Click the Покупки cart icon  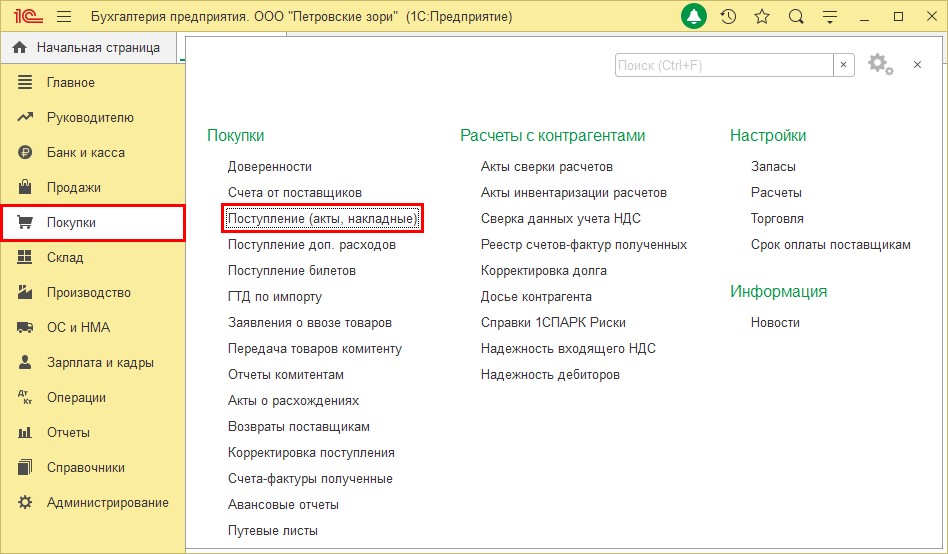tap(25, 222)
